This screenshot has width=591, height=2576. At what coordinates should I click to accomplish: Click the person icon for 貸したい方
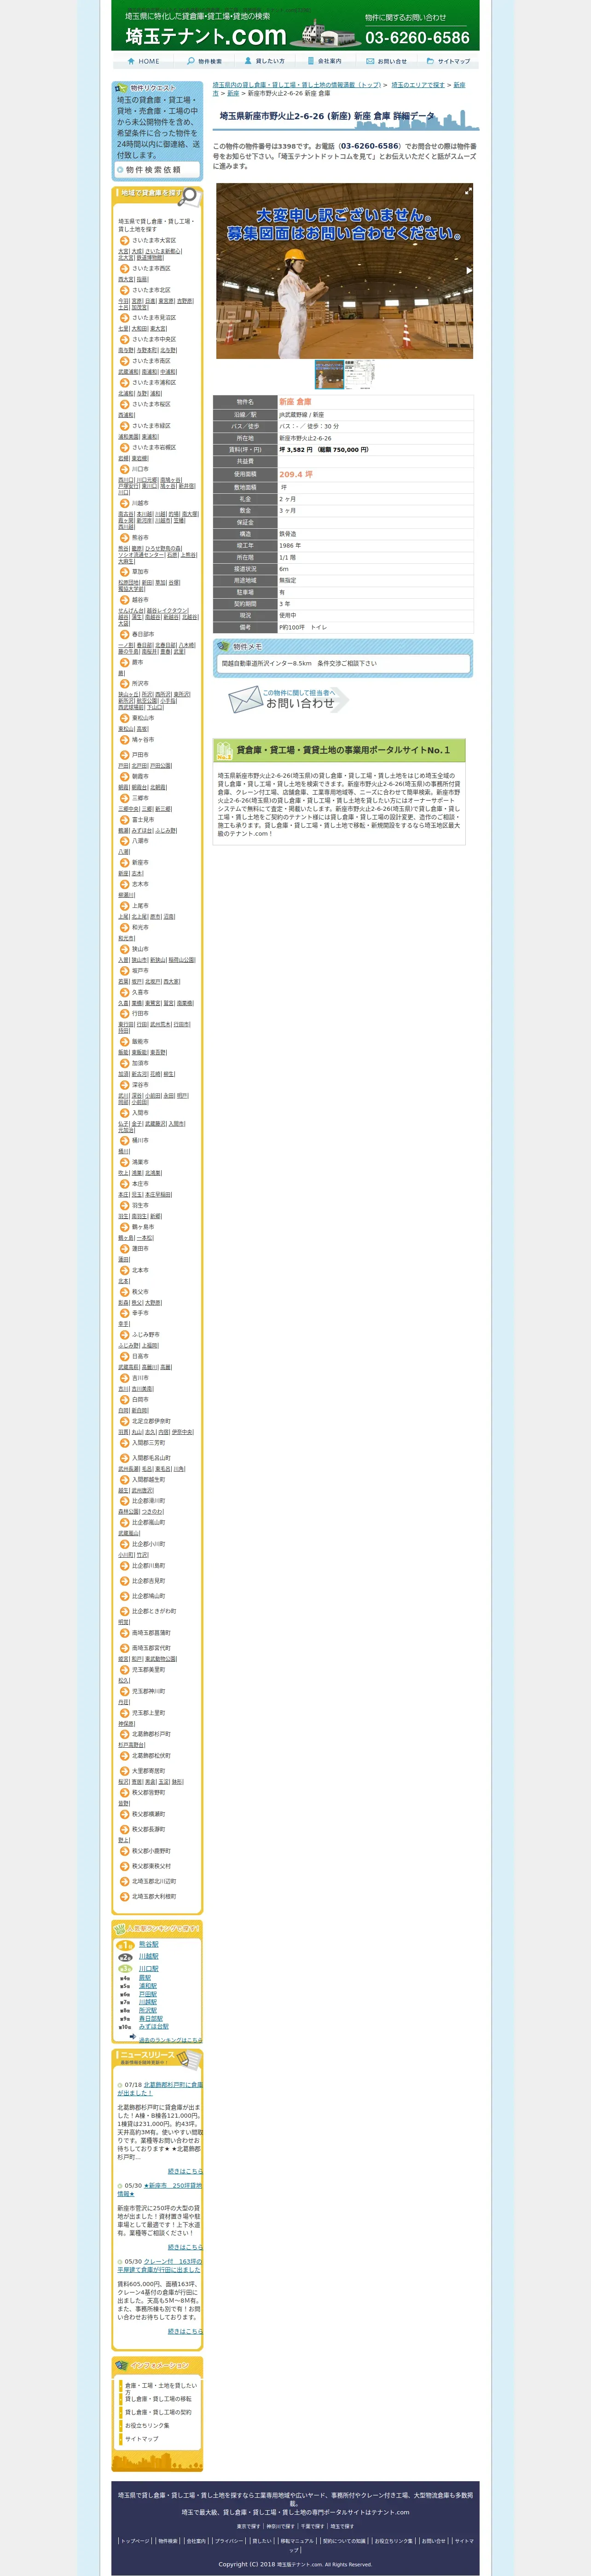249,61
